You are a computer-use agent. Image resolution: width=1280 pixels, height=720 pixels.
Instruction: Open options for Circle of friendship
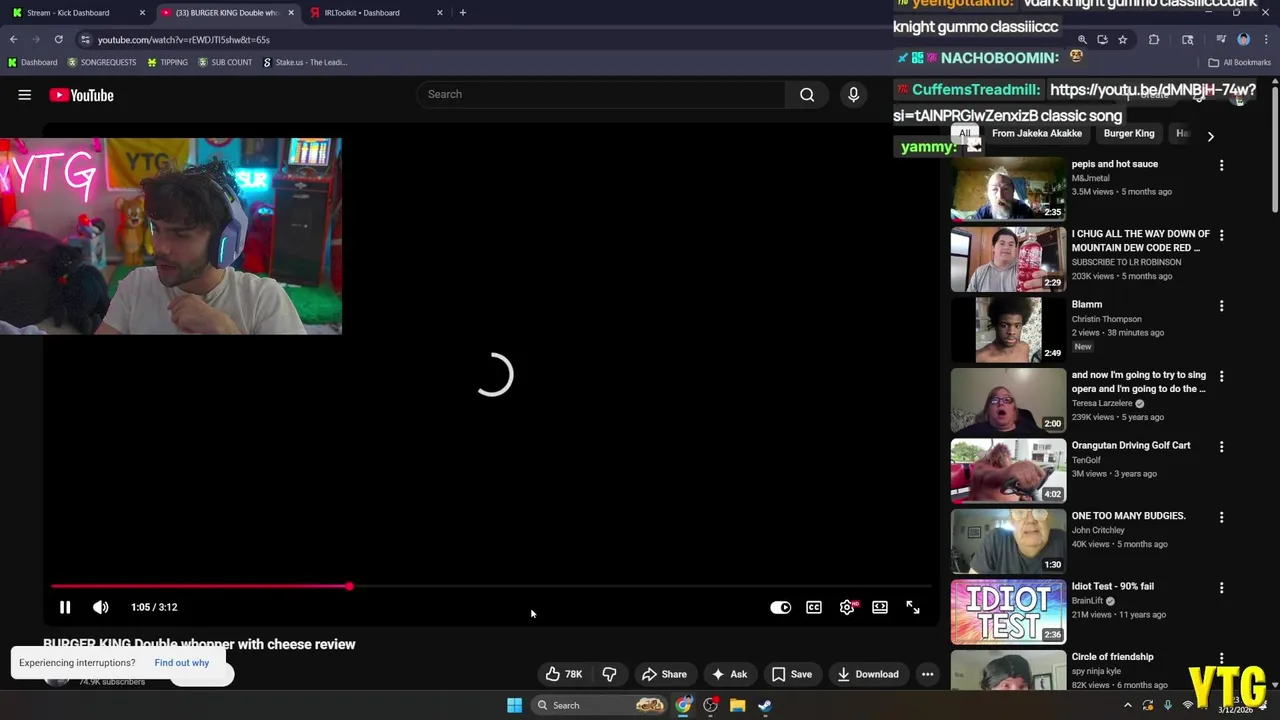pyautogui.click(x=1221, y=658)
